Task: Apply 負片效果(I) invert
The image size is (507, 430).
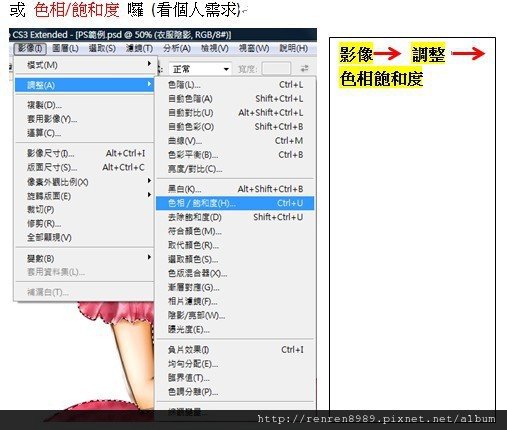Action: (235, 350)
